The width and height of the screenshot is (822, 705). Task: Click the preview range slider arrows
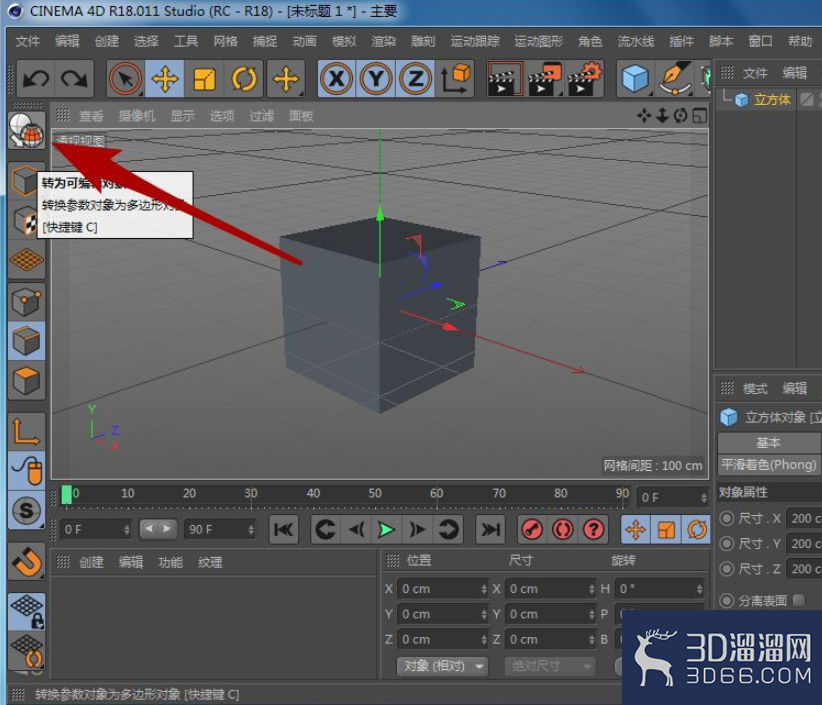[x=158, y=529]
